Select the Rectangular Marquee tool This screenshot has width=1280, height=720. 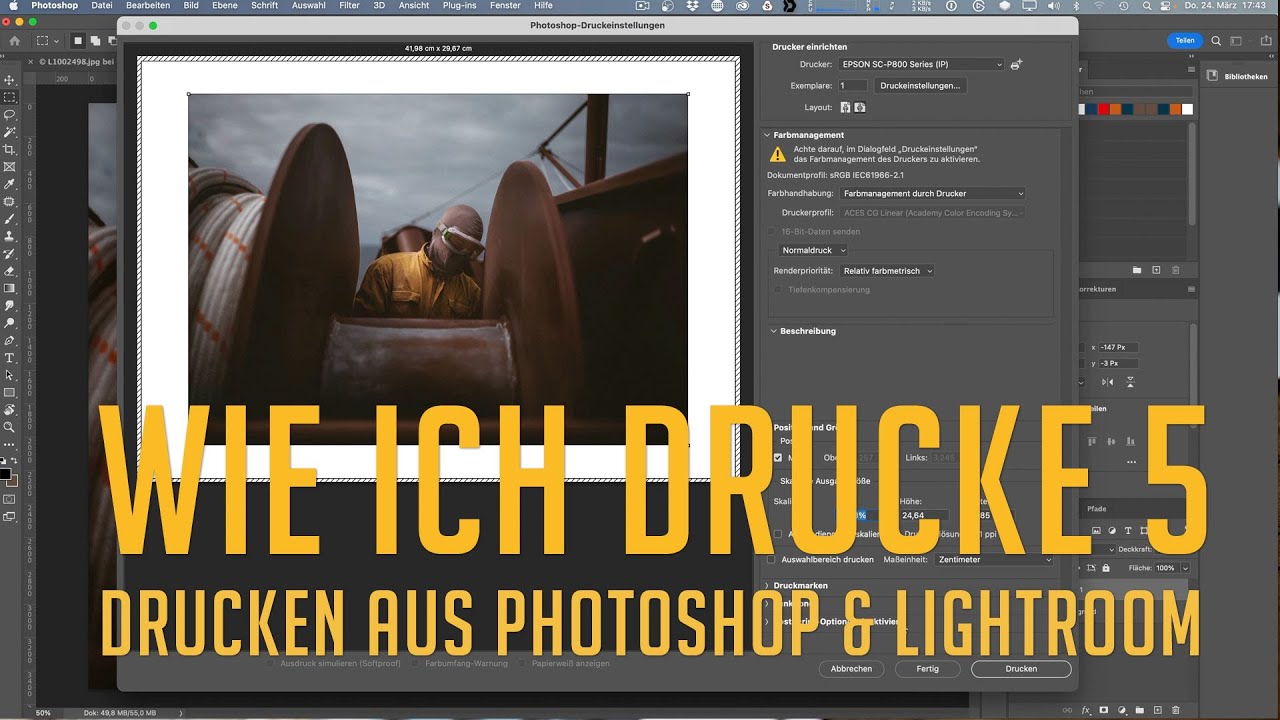point(10,97)
